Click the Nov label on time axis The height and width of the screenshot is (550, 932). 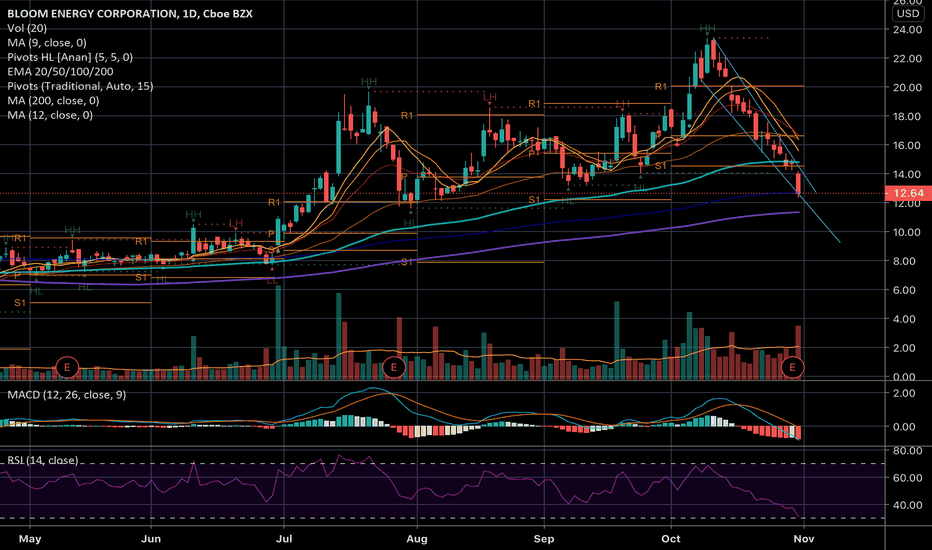click(x=804, y=539)
